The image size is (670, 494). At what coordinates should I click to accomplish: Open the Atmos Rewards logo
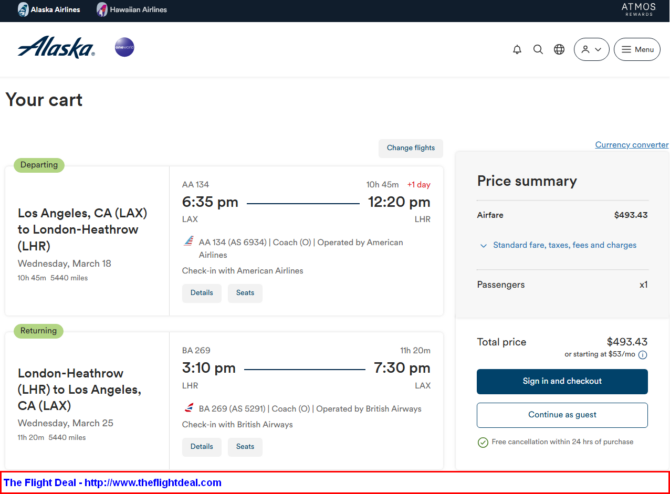click(x=638, y=10)
